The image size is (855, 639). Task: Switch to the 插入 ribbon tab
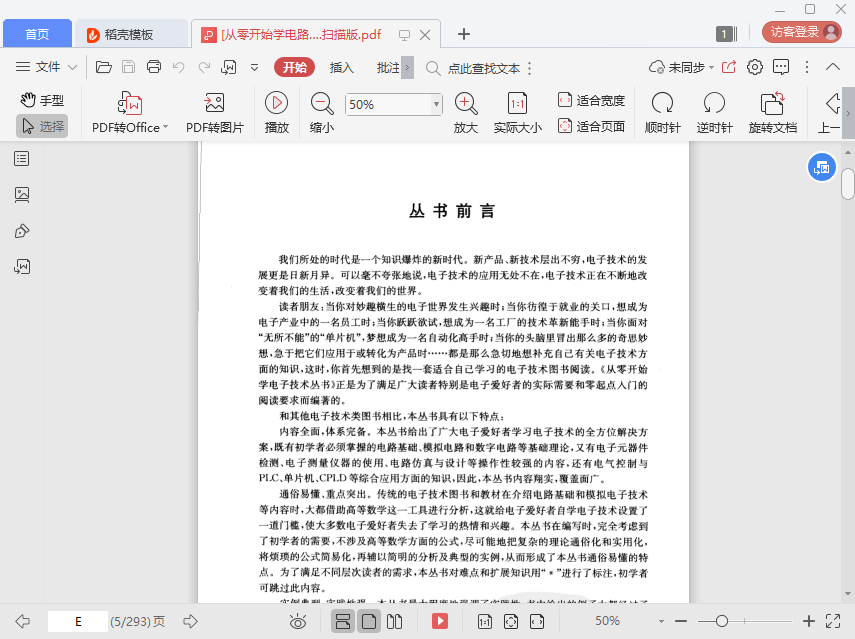pos(342,68)
